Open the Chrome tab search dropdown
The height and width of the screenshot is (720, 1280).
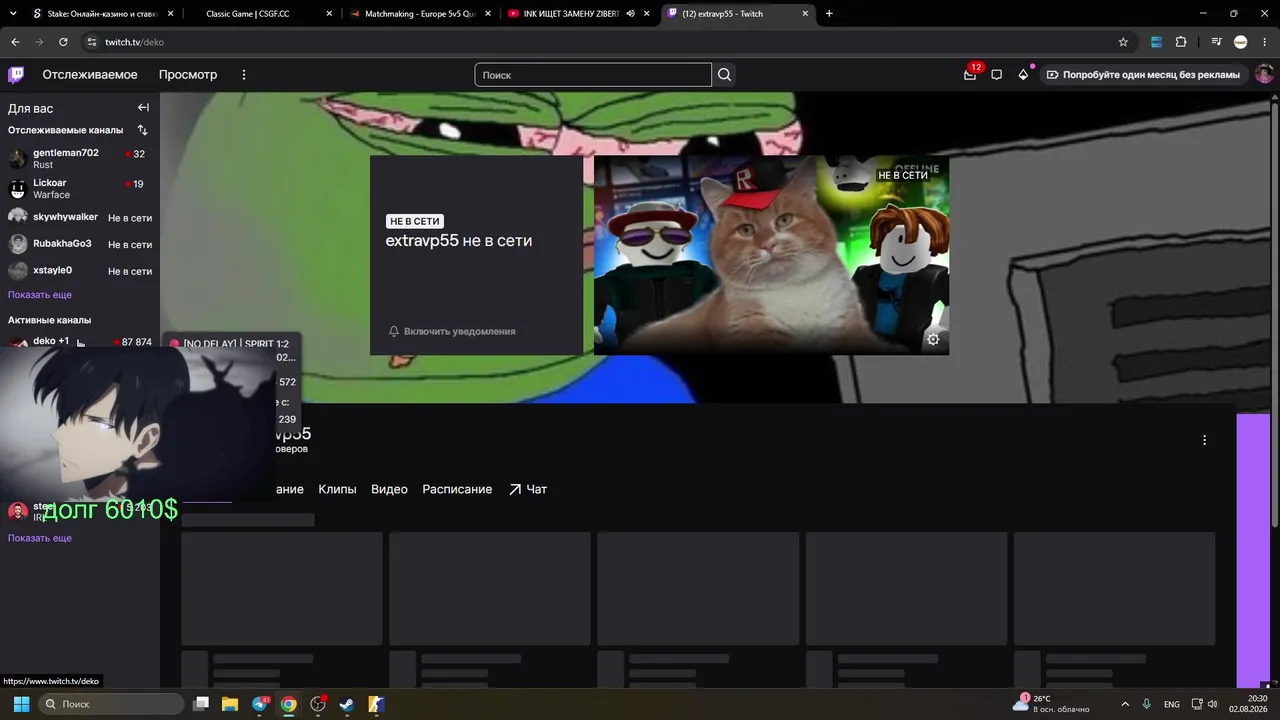coord(15,14)
